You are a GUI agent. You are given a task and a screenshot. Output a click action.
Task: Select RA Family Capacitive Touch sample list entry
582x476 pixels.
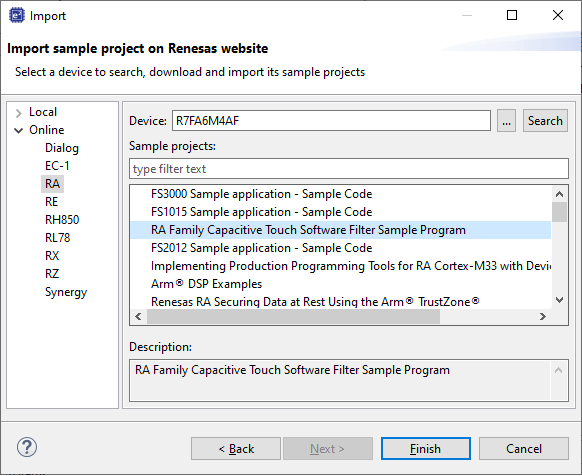(x=340, y=230)
